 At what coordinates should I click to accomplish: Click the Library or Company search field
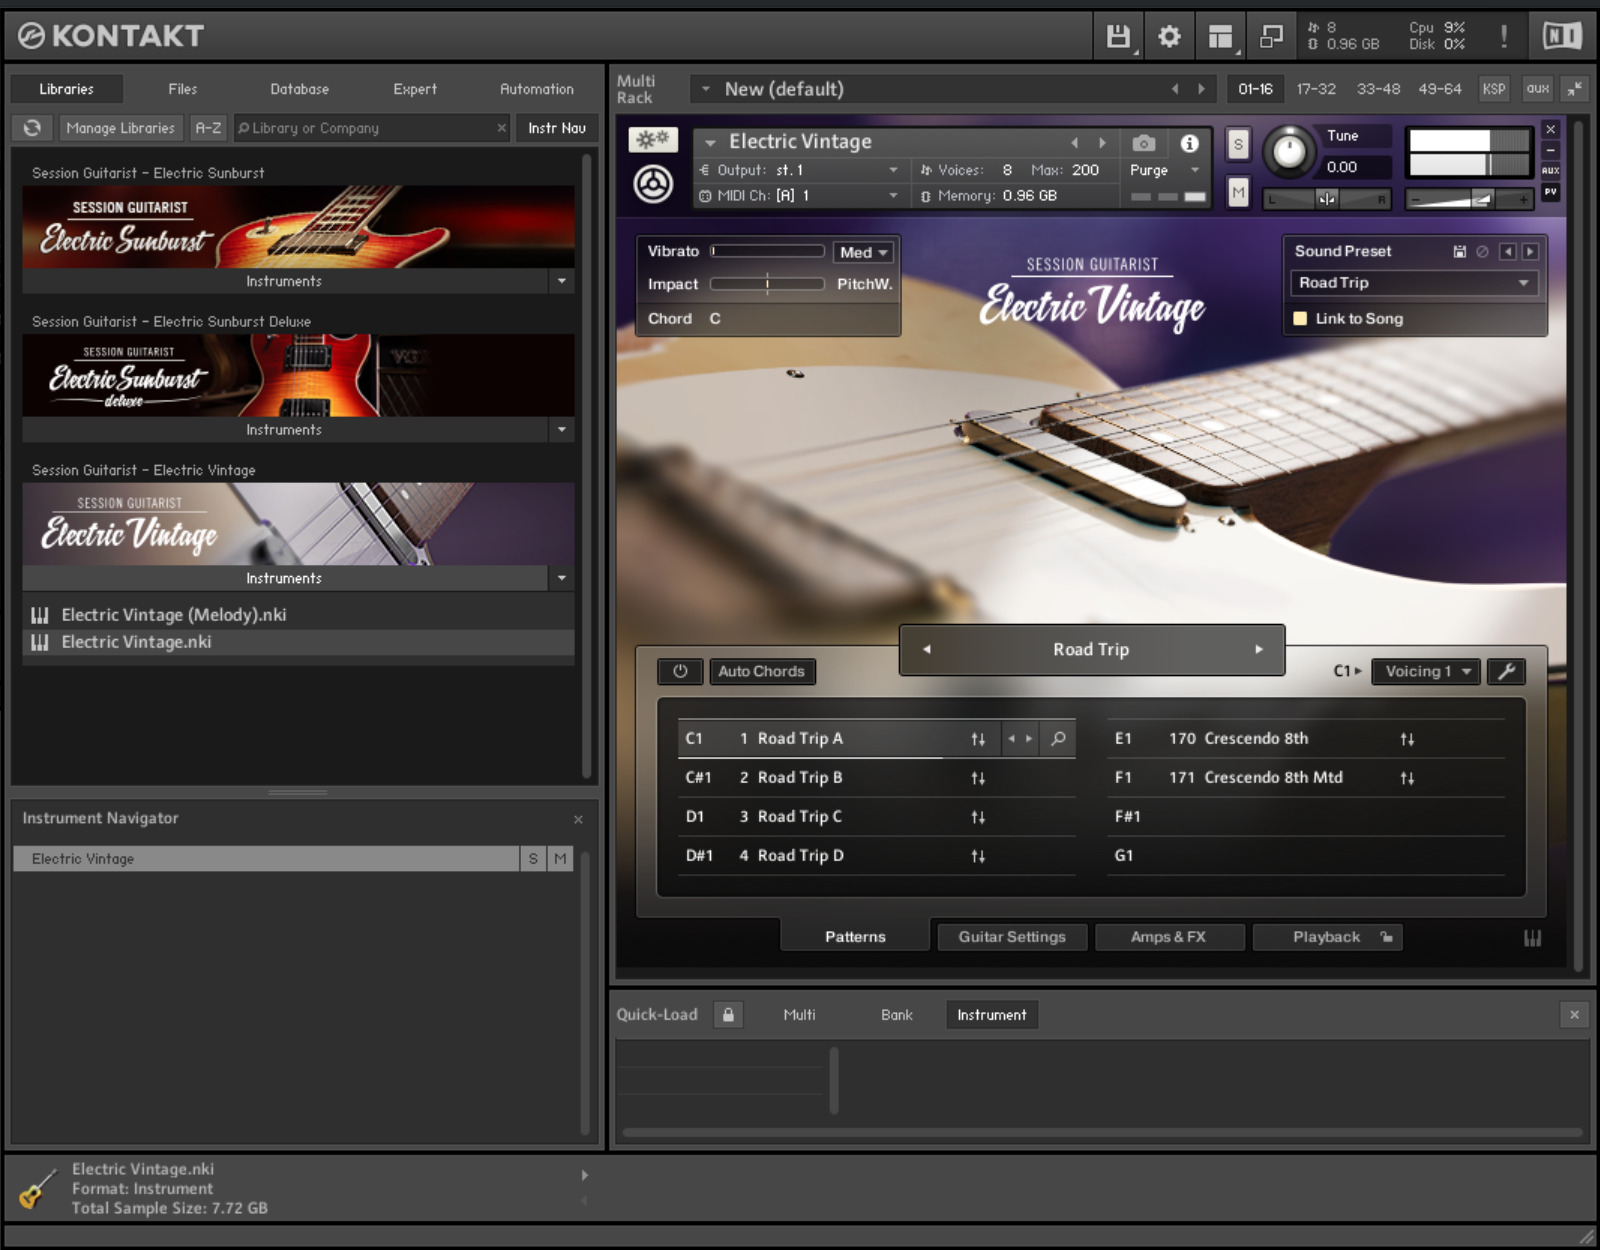pos(372,128)
